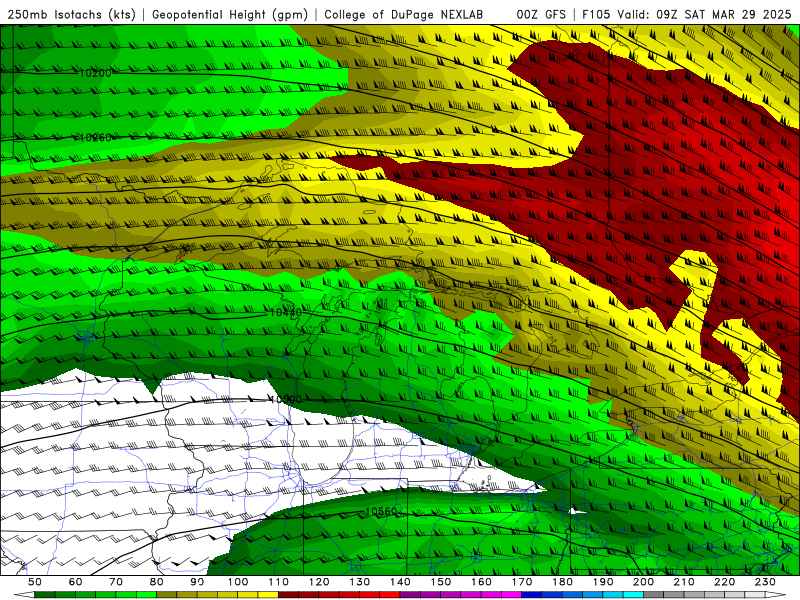
Task: Pick the dark gray swatch just after 200
Action: click(x=654, y=595)
